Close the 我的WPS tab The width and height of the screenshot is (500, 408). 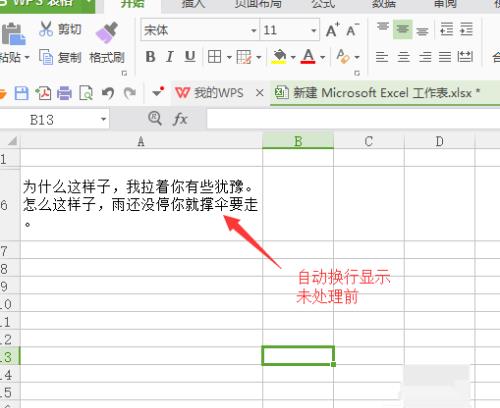[260, 93]
